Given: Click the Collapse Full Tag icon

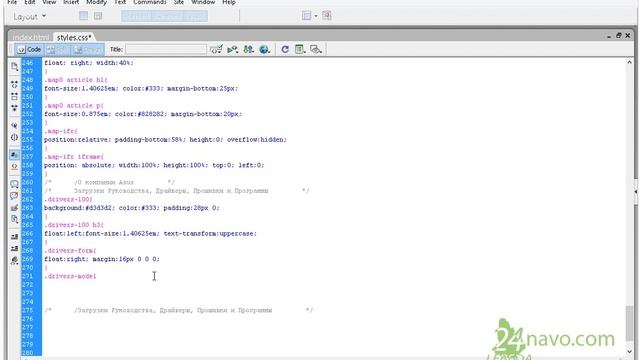Looking at the screenshot, I should (14, 84).
